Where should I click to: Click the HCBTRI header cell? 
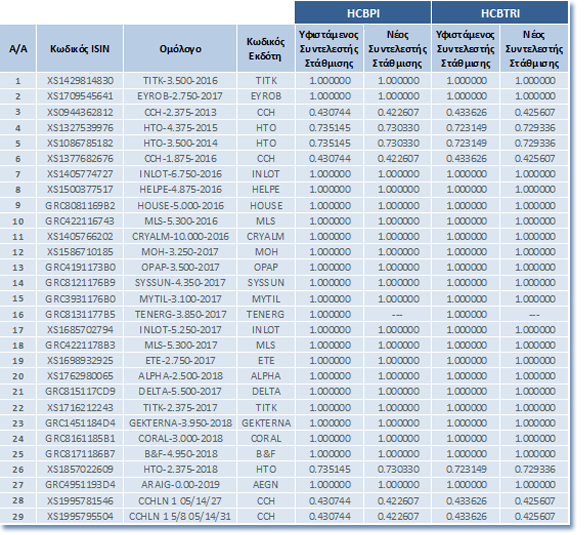pos(500,13)
